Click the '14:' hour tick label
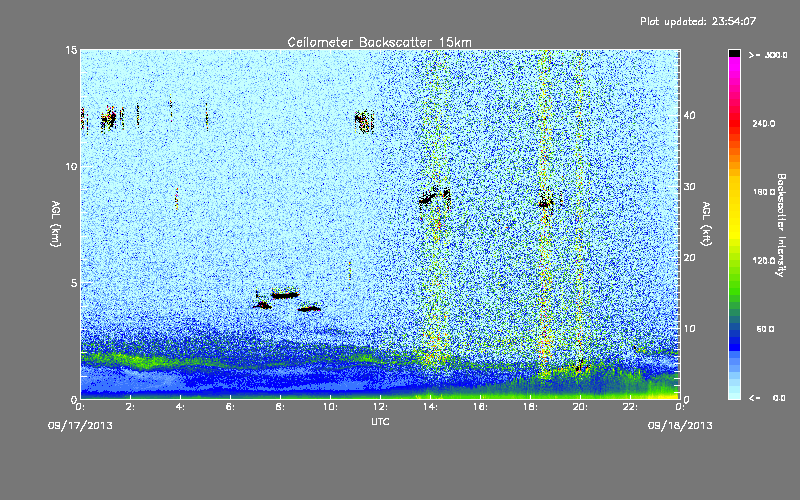 click(x=430, y=407)
